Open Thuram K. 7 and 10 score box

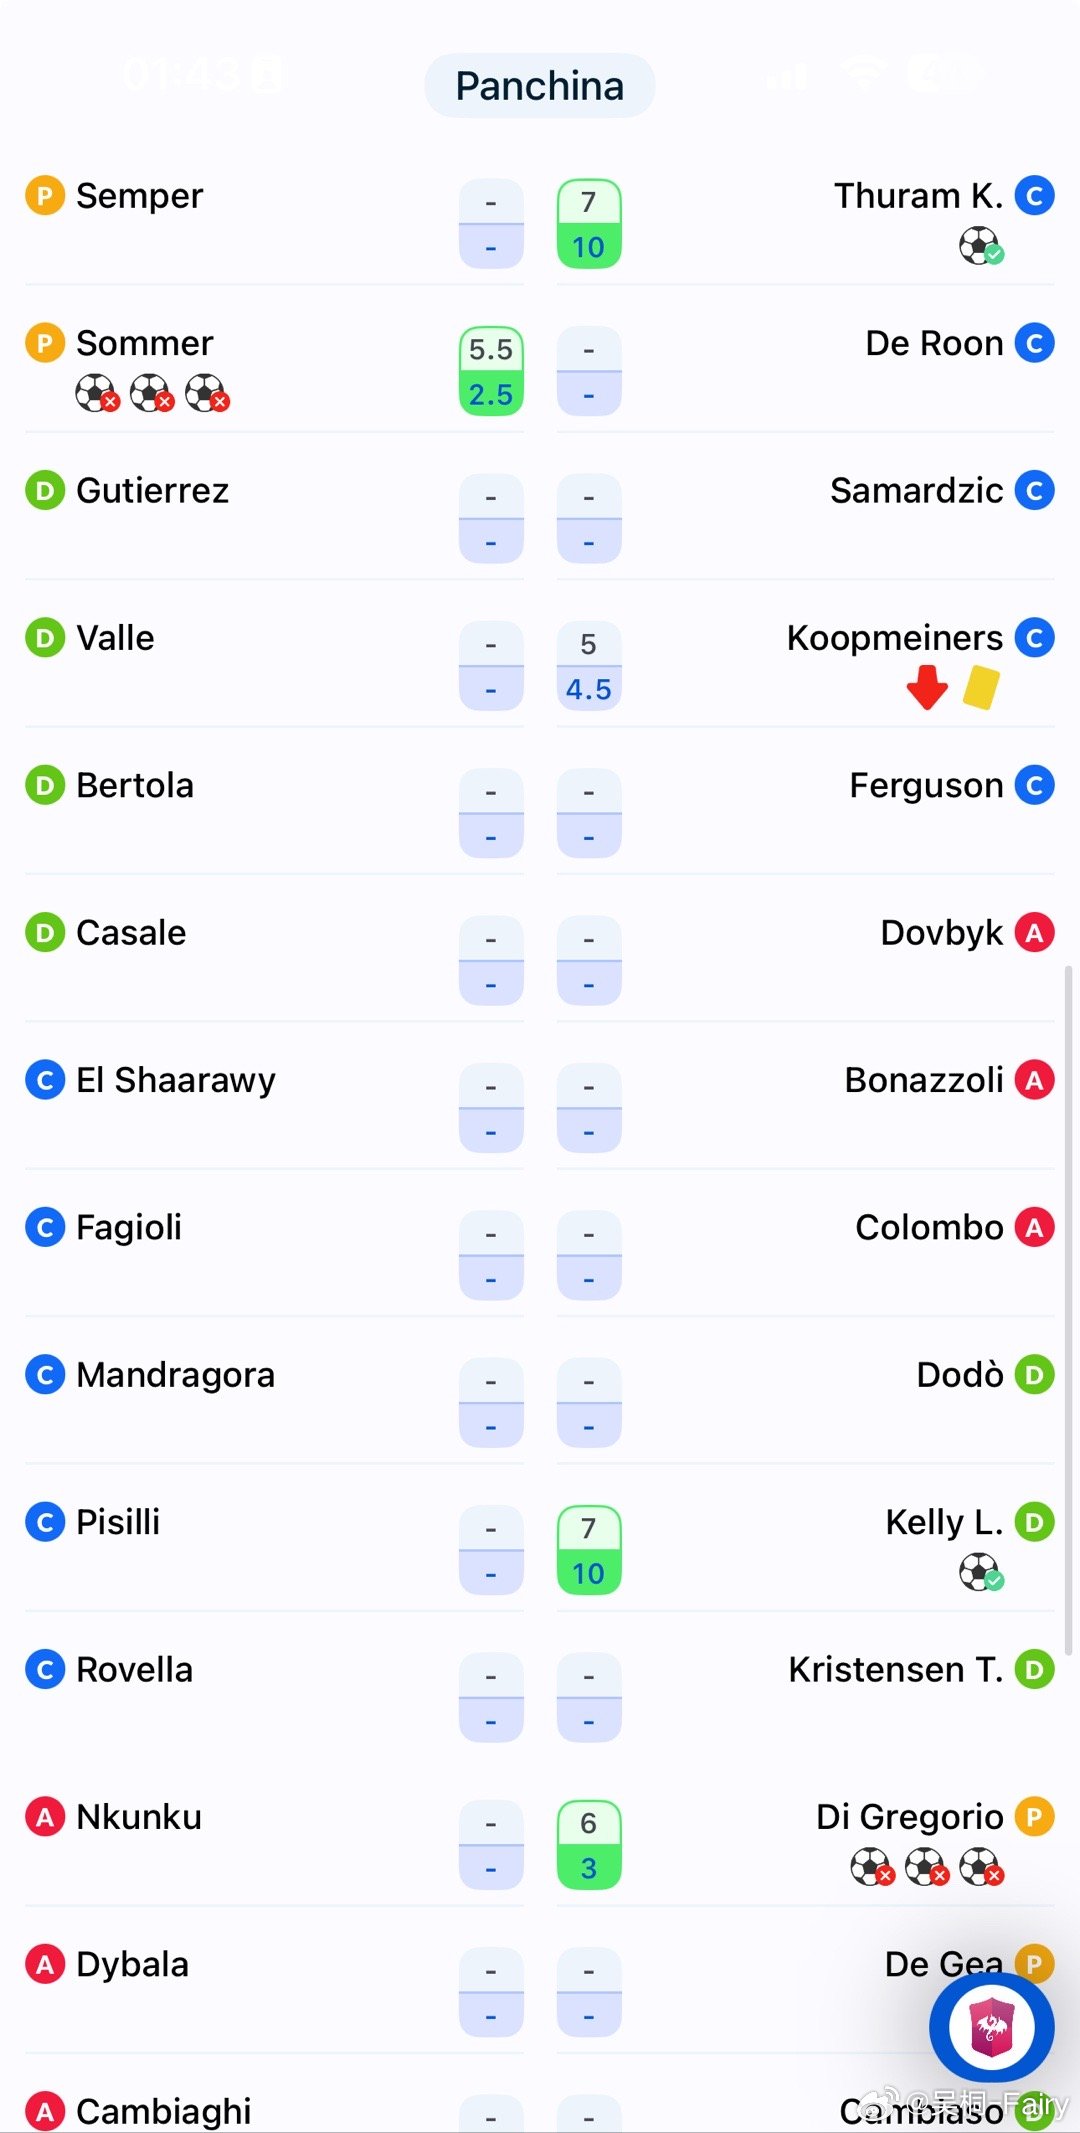pos(589,224)
